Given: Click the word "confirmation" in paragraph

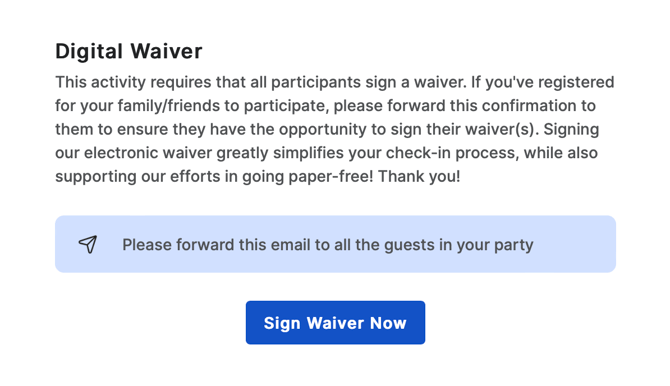Looking at the screenshot, I should pos(527,106).
